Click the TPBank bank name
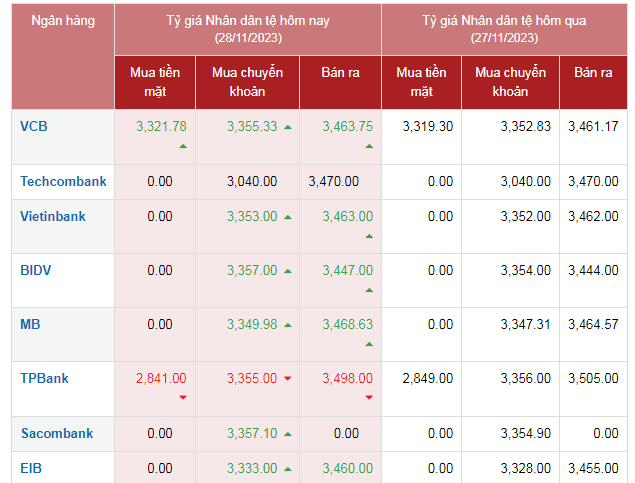 43,378
